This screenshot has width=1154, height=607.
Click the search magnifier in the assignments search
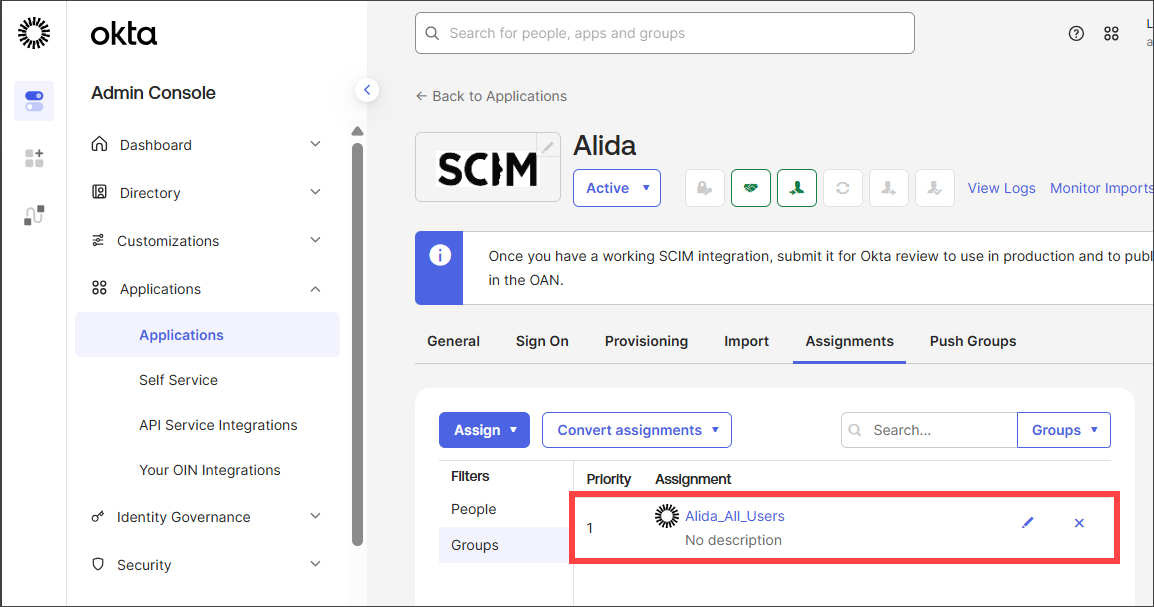click(x=855, y=430)
